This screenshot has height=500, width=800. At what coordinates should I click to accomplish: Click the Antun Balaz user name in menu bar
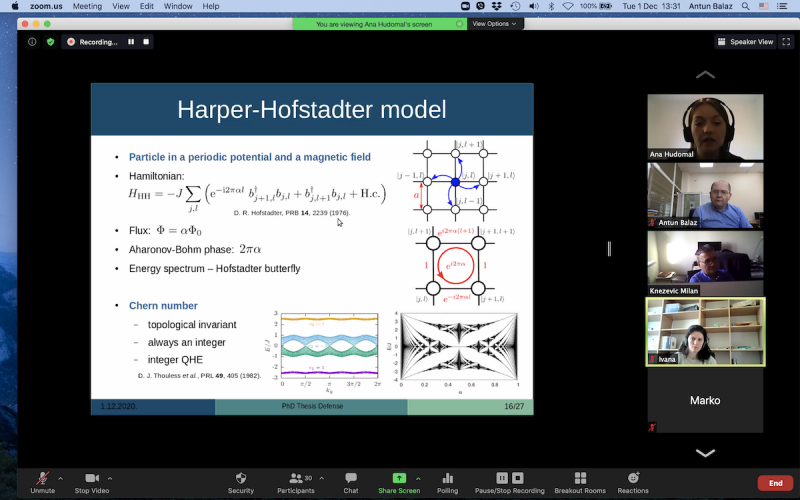tap(711, 6)
